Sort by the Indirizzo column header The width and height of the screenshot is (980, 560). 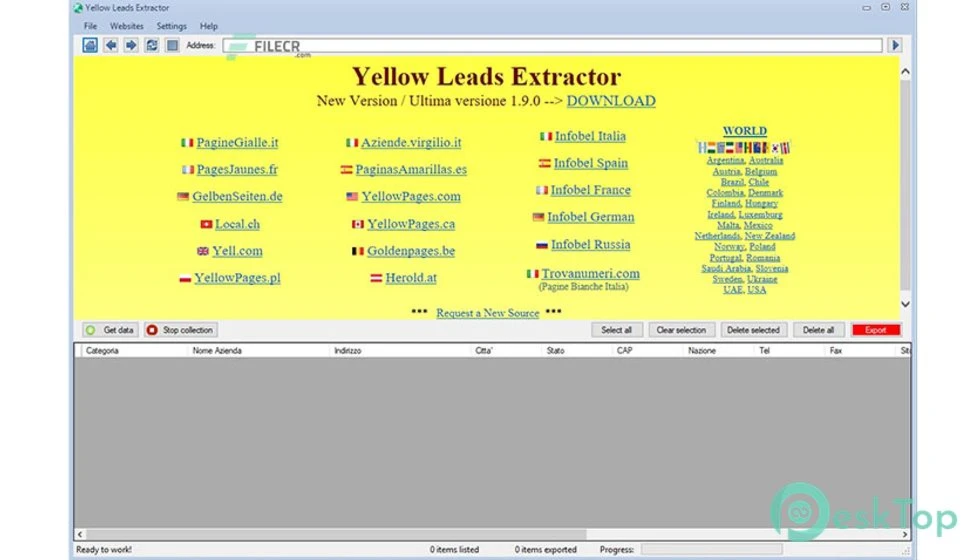pyautogui.click(x=399, y=351)
